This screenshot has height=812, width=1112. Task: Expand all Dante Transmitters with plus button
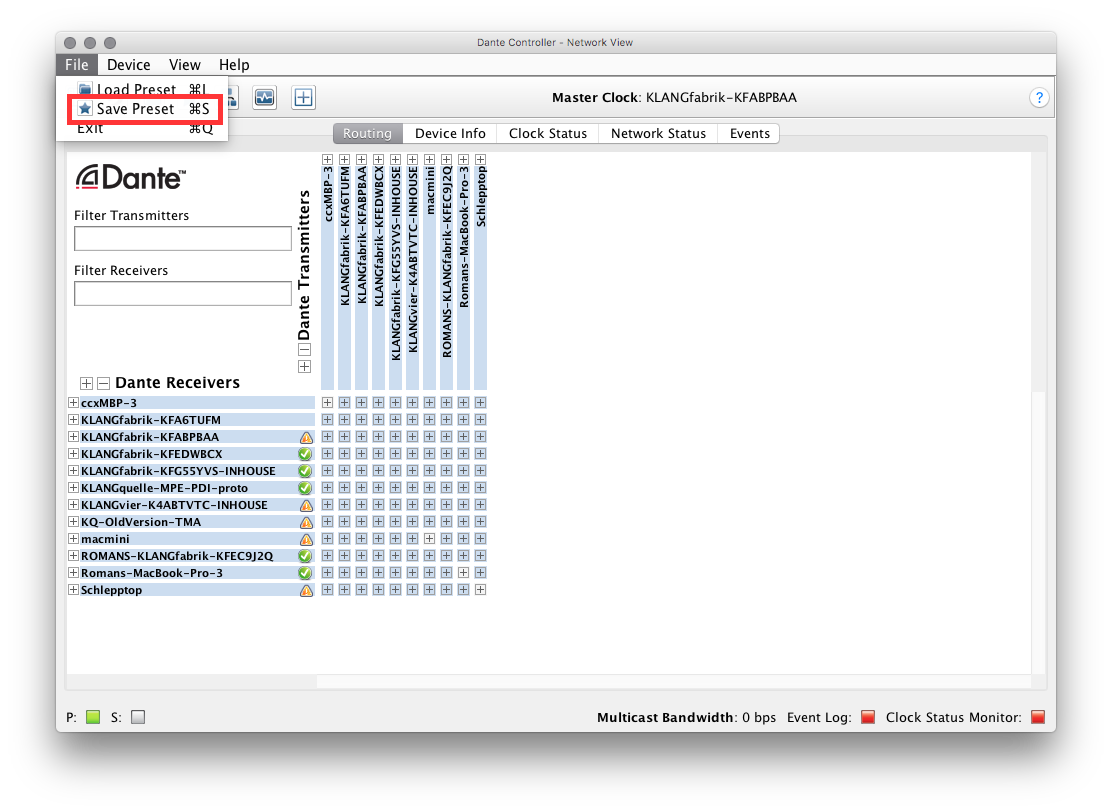tap(304, 366)
